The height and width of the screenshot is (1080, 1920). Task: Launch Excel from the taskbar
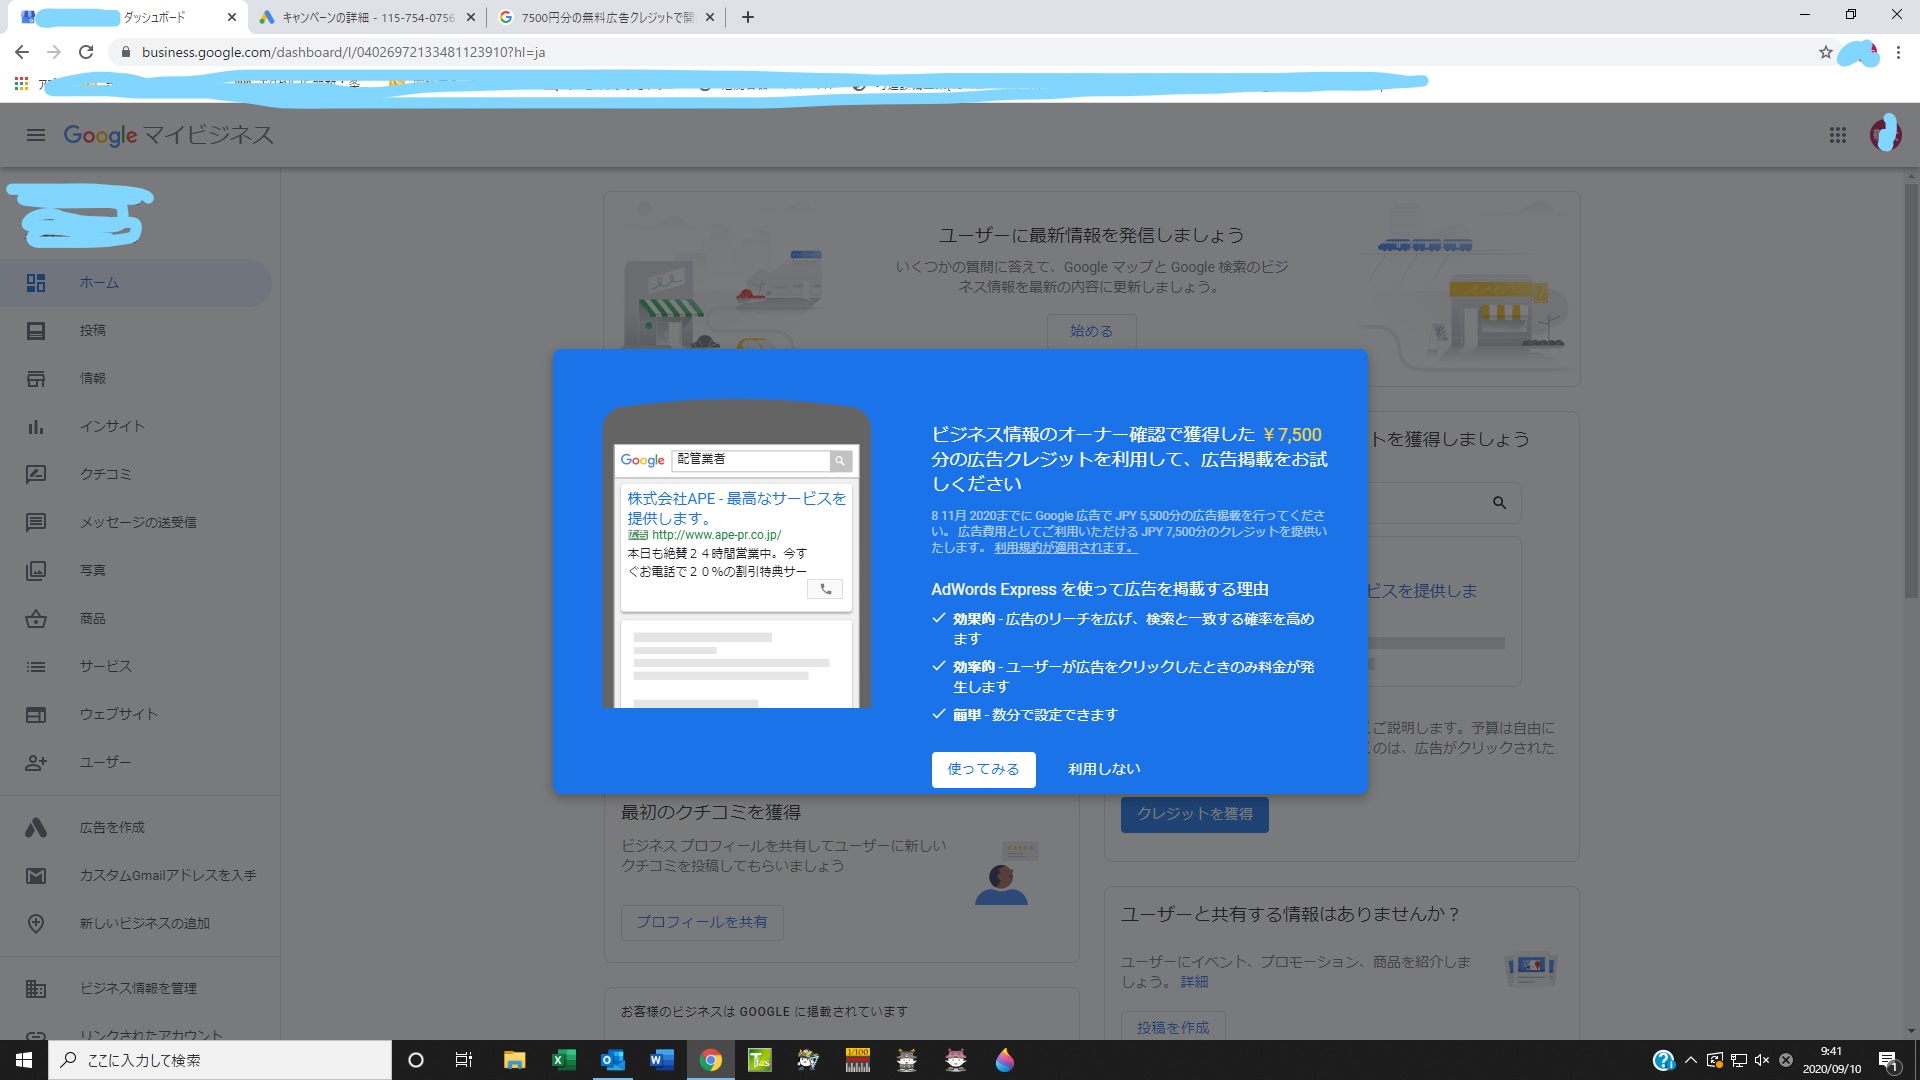[563, 1060]
